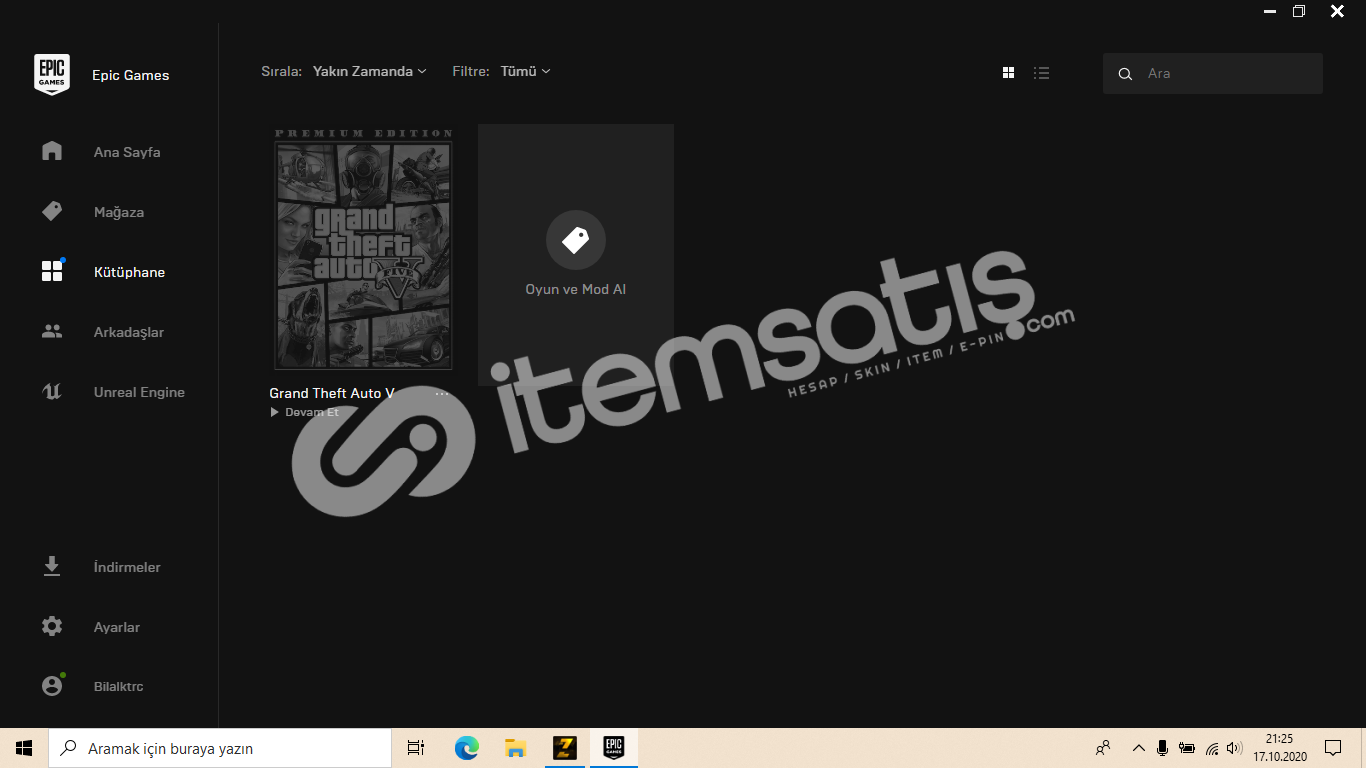
Task: Open the Mağaza store tag icon
Action: point(52,211)
